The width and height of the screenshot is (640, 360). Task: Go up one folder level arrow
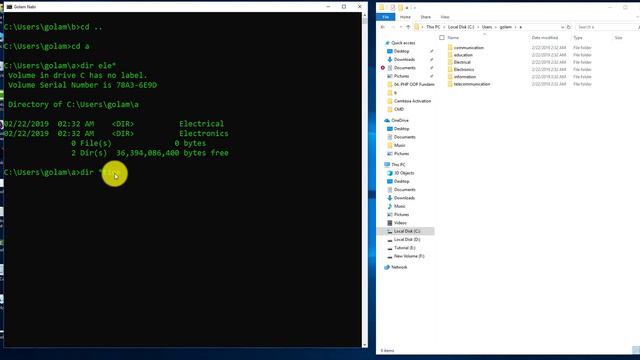pyautogui.click(x=408, y=27)
